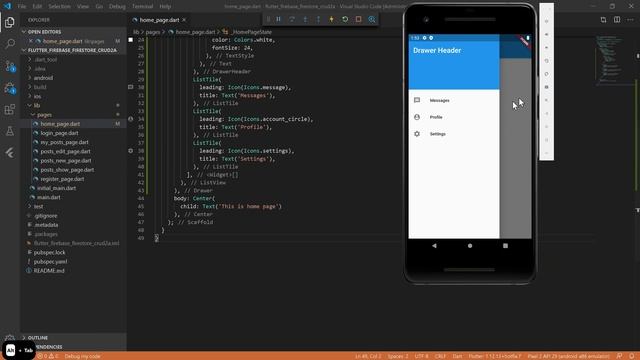Click Debug my code in status bar
640x360 pixels.
pos(82,356)
